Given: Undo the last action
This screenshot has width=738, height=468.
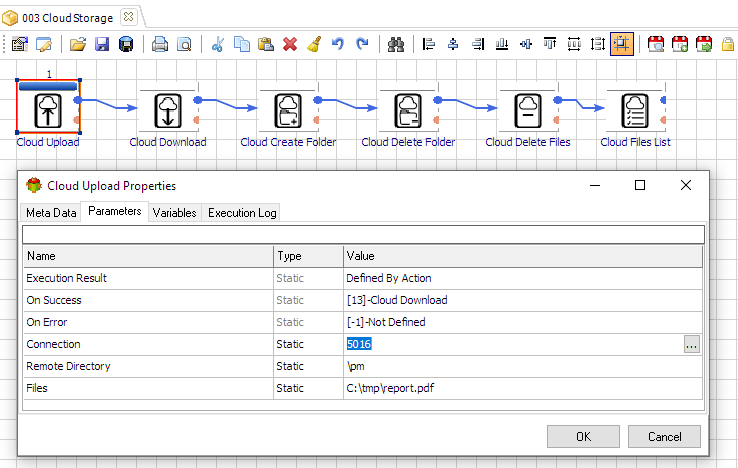Looking at the screenshot, I should [x=337, y=44].
